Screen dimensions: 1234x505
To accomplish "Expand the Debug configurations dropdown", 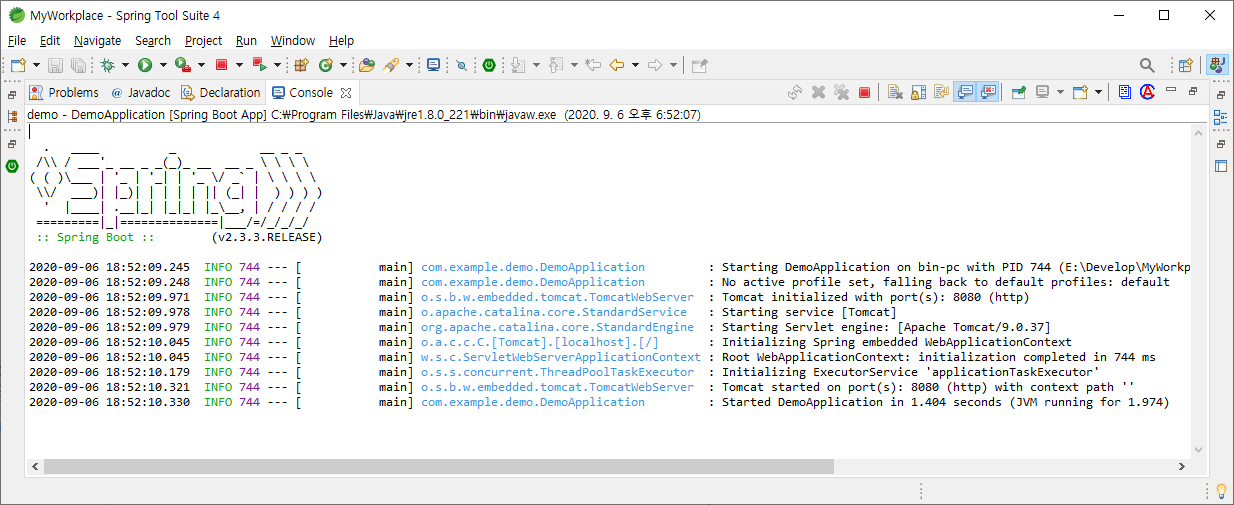I will point(125,65).
